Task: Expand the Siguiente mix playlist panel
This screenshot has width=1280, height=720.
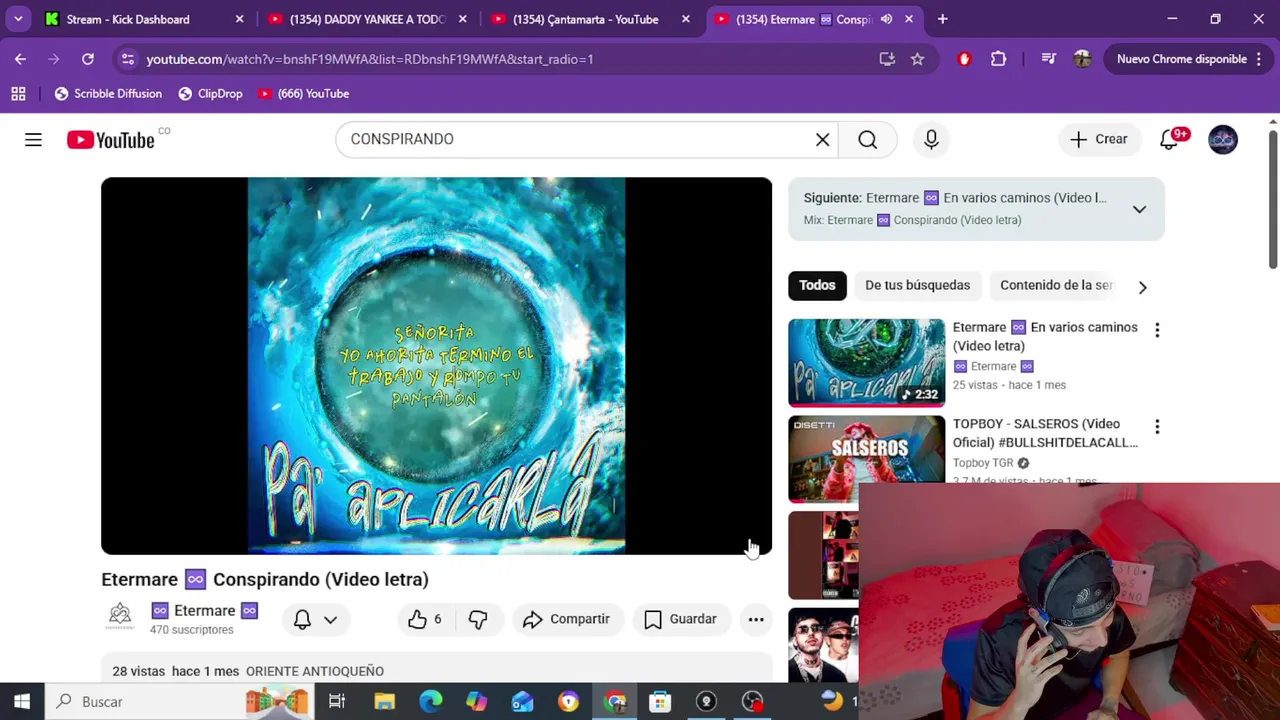Action: [x=1139, y=209]
